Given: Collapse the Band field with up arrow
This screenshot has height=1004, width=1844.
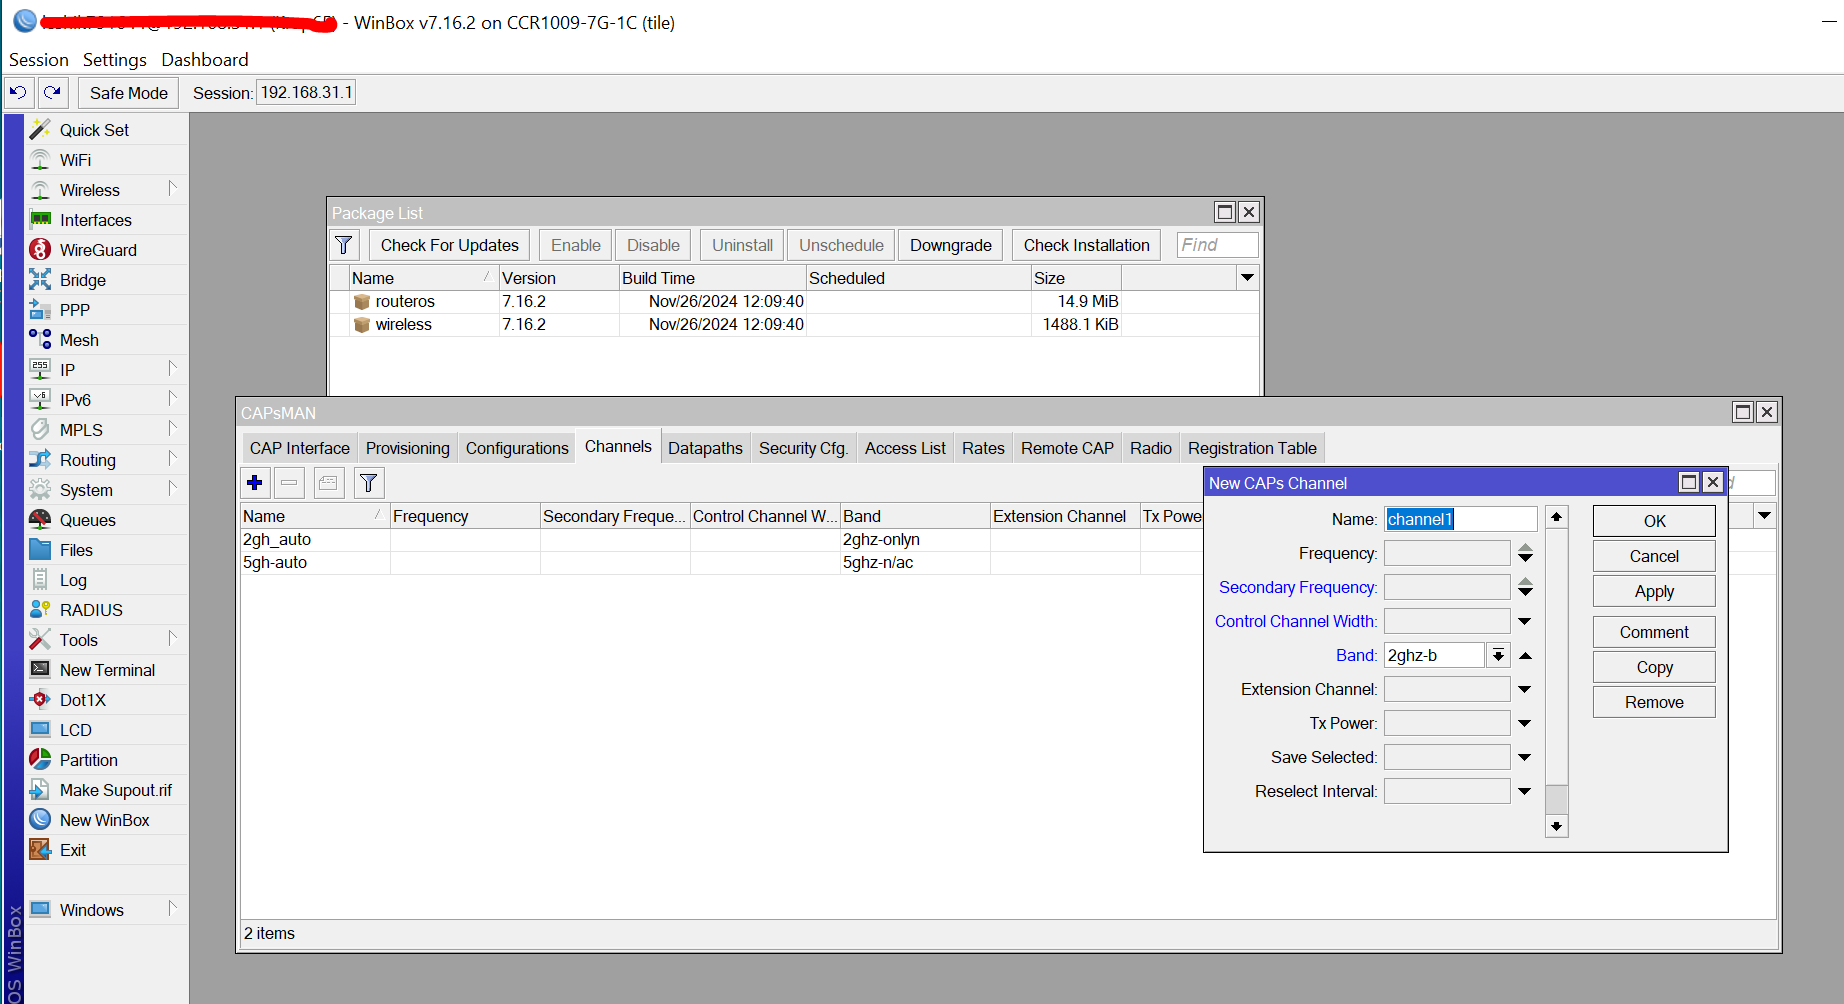Looking at the screenshot, I should click(x=1526, y=656).
